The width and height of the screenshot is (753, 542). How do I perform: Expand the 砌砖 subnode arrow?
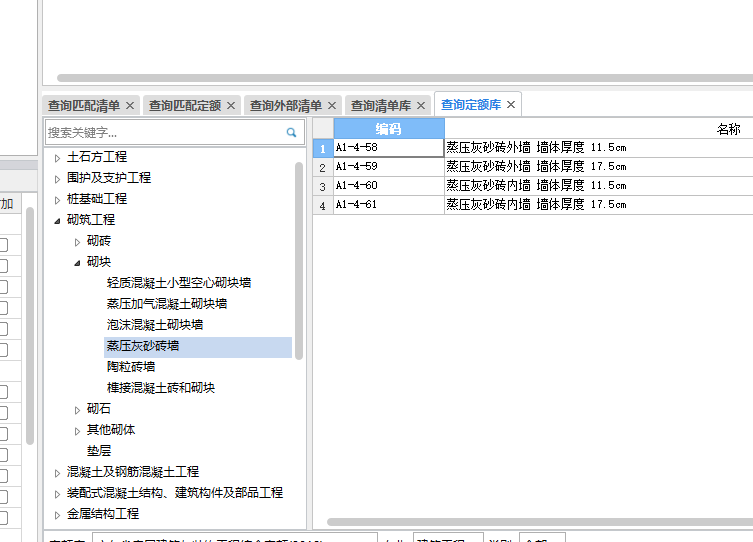click(77, 242)
